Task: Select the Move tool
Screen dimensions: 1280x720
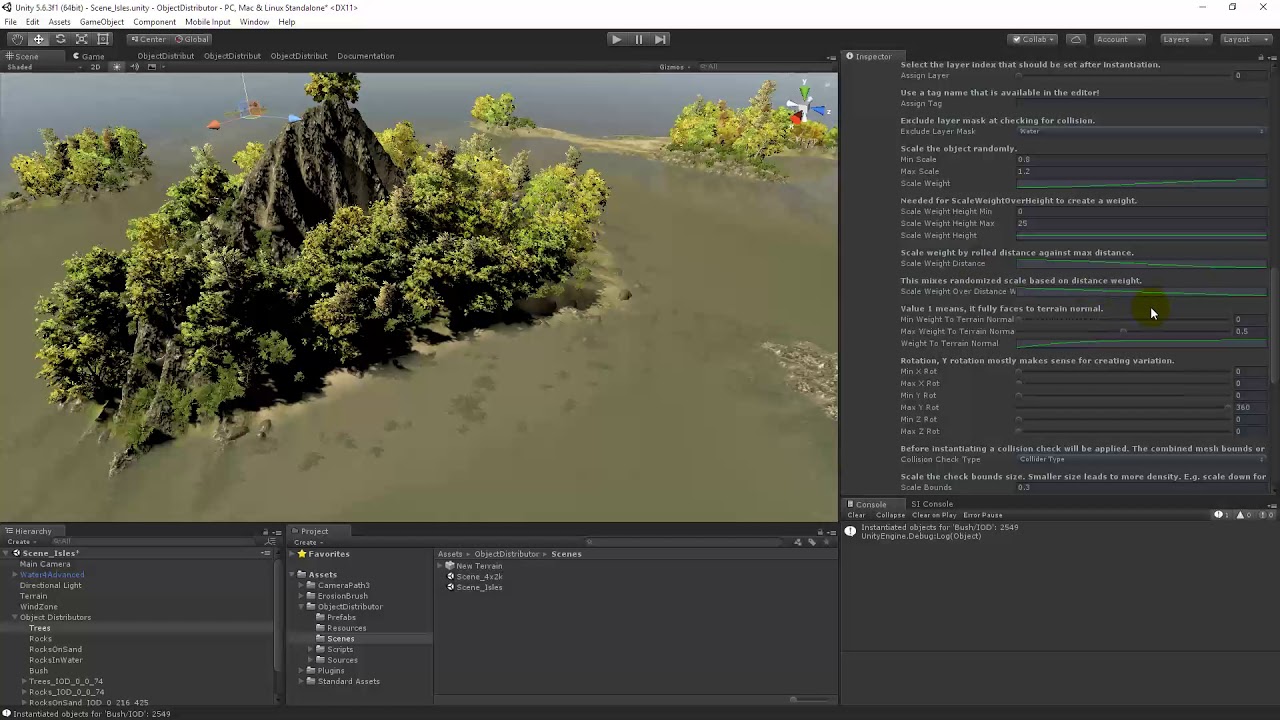Action: [x=38, y=39]
